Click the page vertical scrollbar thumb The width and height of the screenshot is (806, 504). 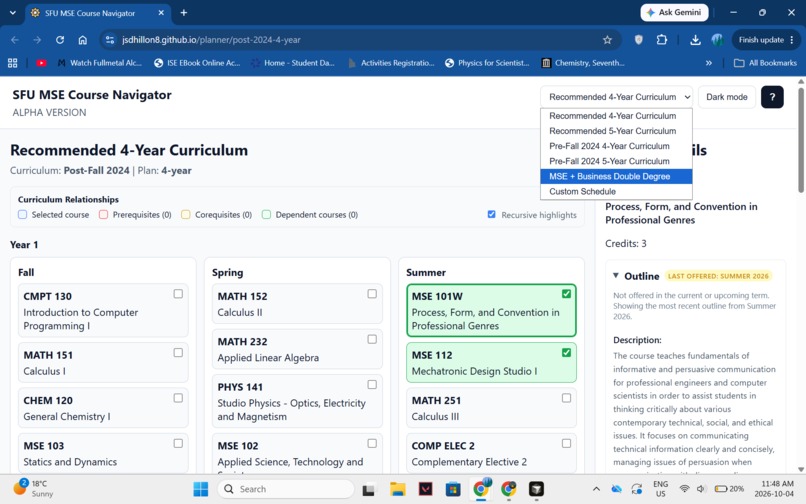coord(801,140)
